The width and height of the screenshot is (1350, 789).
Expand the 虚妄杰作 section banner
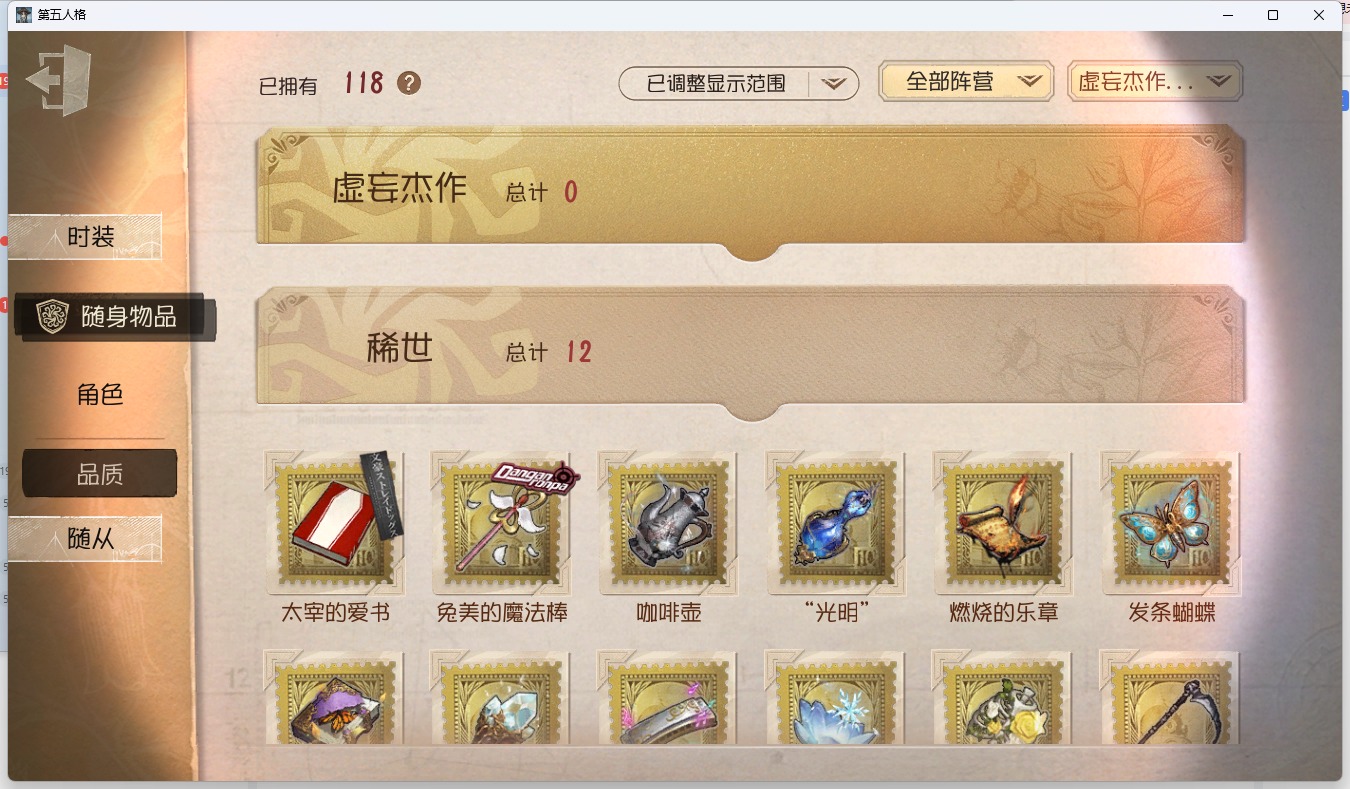tap(751, 192)
